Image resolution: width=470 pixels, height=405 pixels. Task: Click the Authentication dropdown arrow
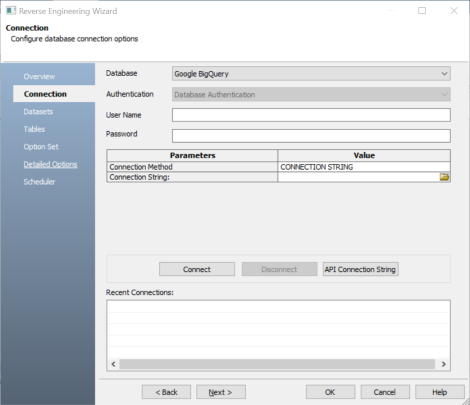tap(444, 95)
